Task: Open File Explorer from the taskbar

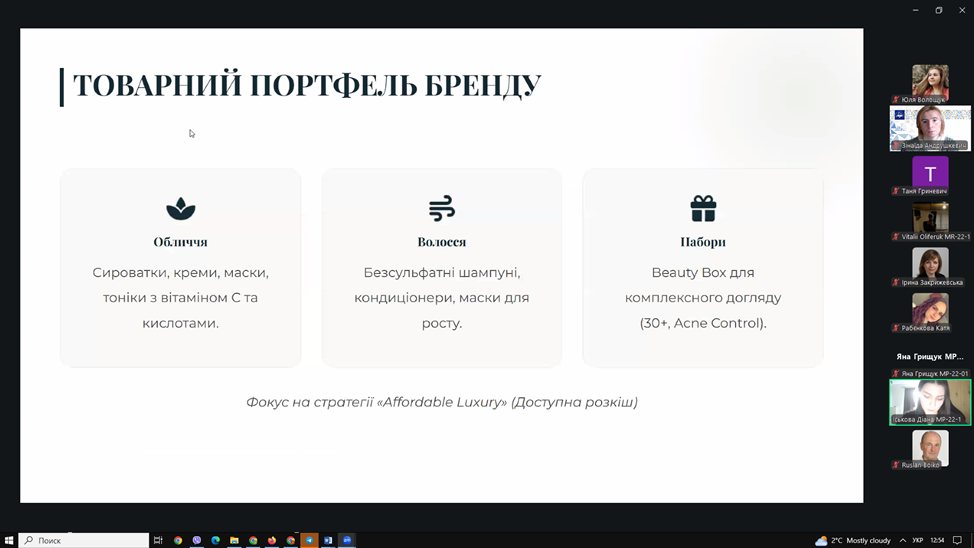Action: point(234,540)
